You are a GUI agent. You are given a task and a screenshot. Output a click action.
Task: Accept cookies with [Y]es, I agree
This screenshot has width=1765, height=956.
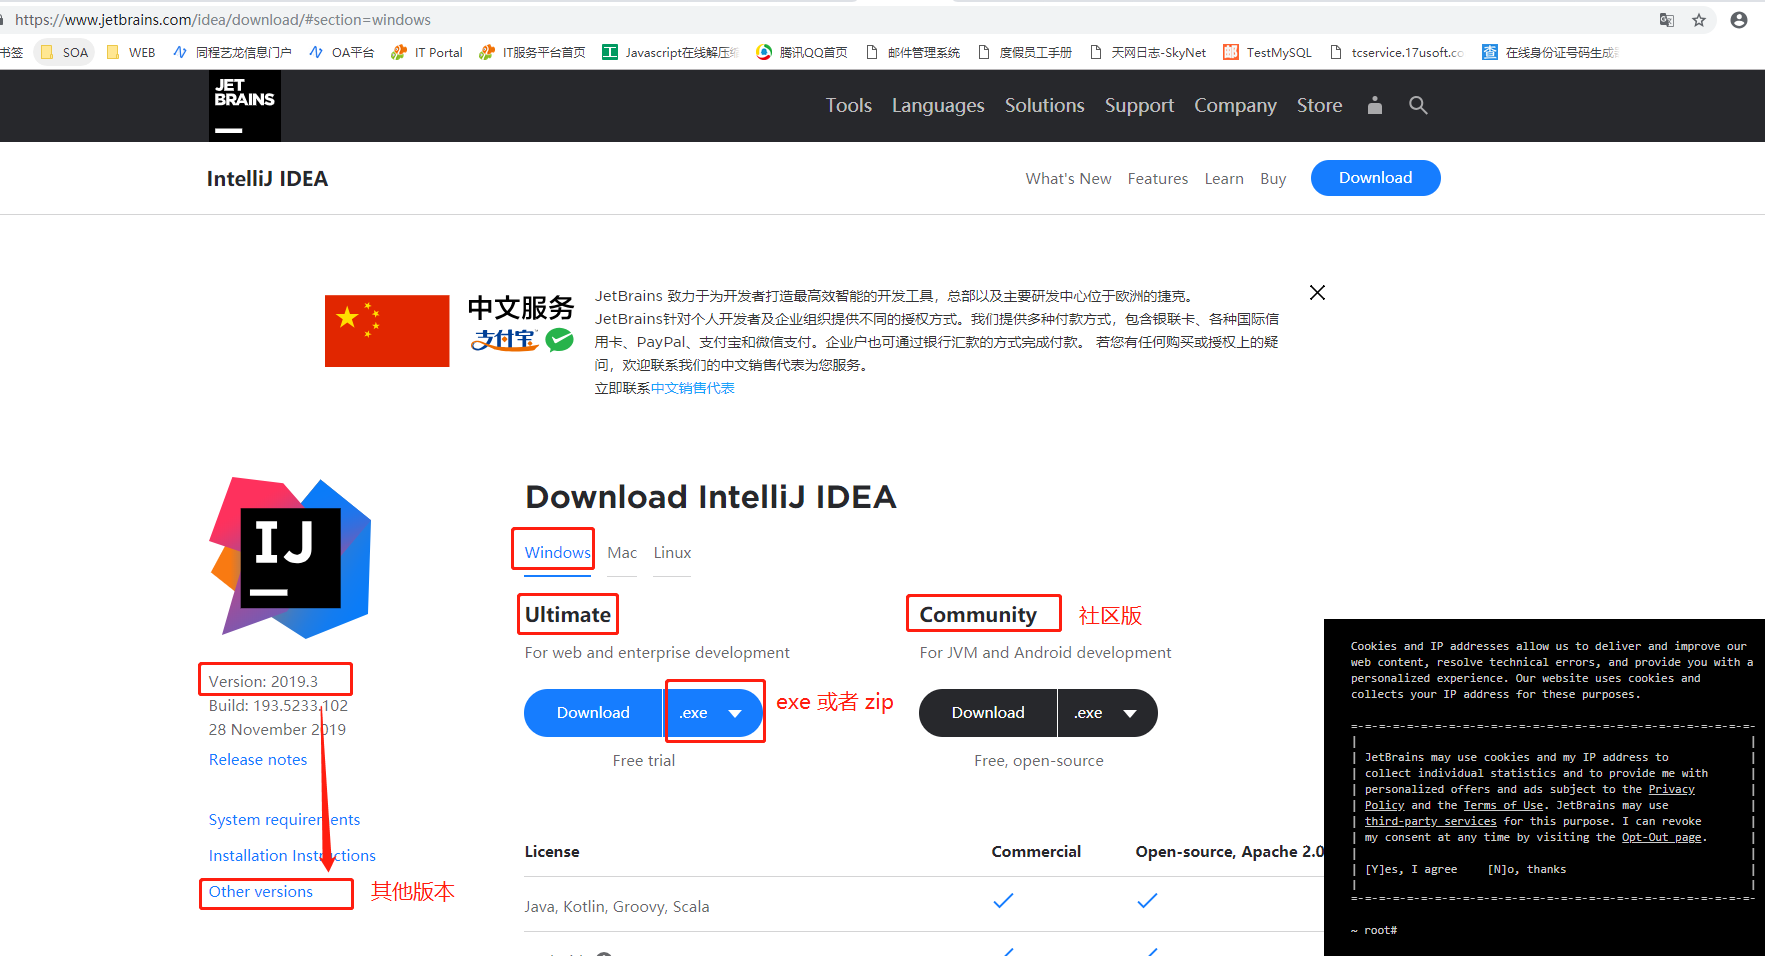tap(1411, 870)
